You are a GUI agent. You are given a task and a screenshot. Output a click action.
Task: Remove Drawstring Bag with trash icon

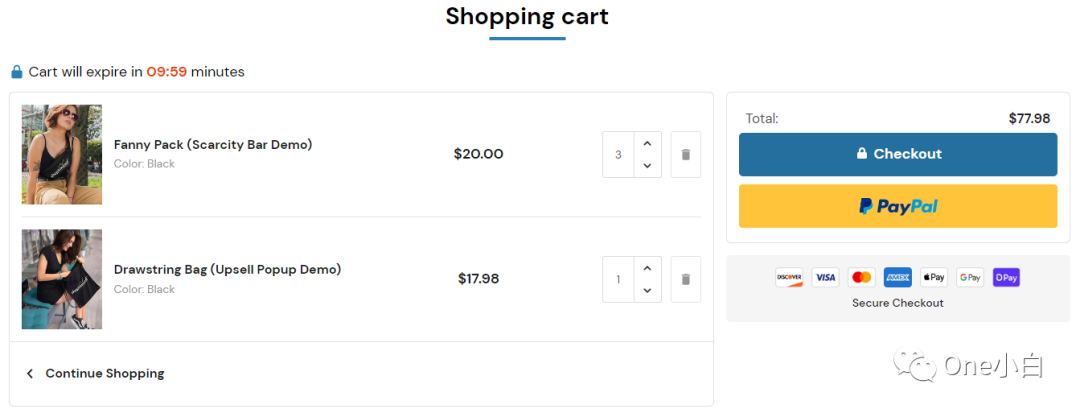click(685, 279)
